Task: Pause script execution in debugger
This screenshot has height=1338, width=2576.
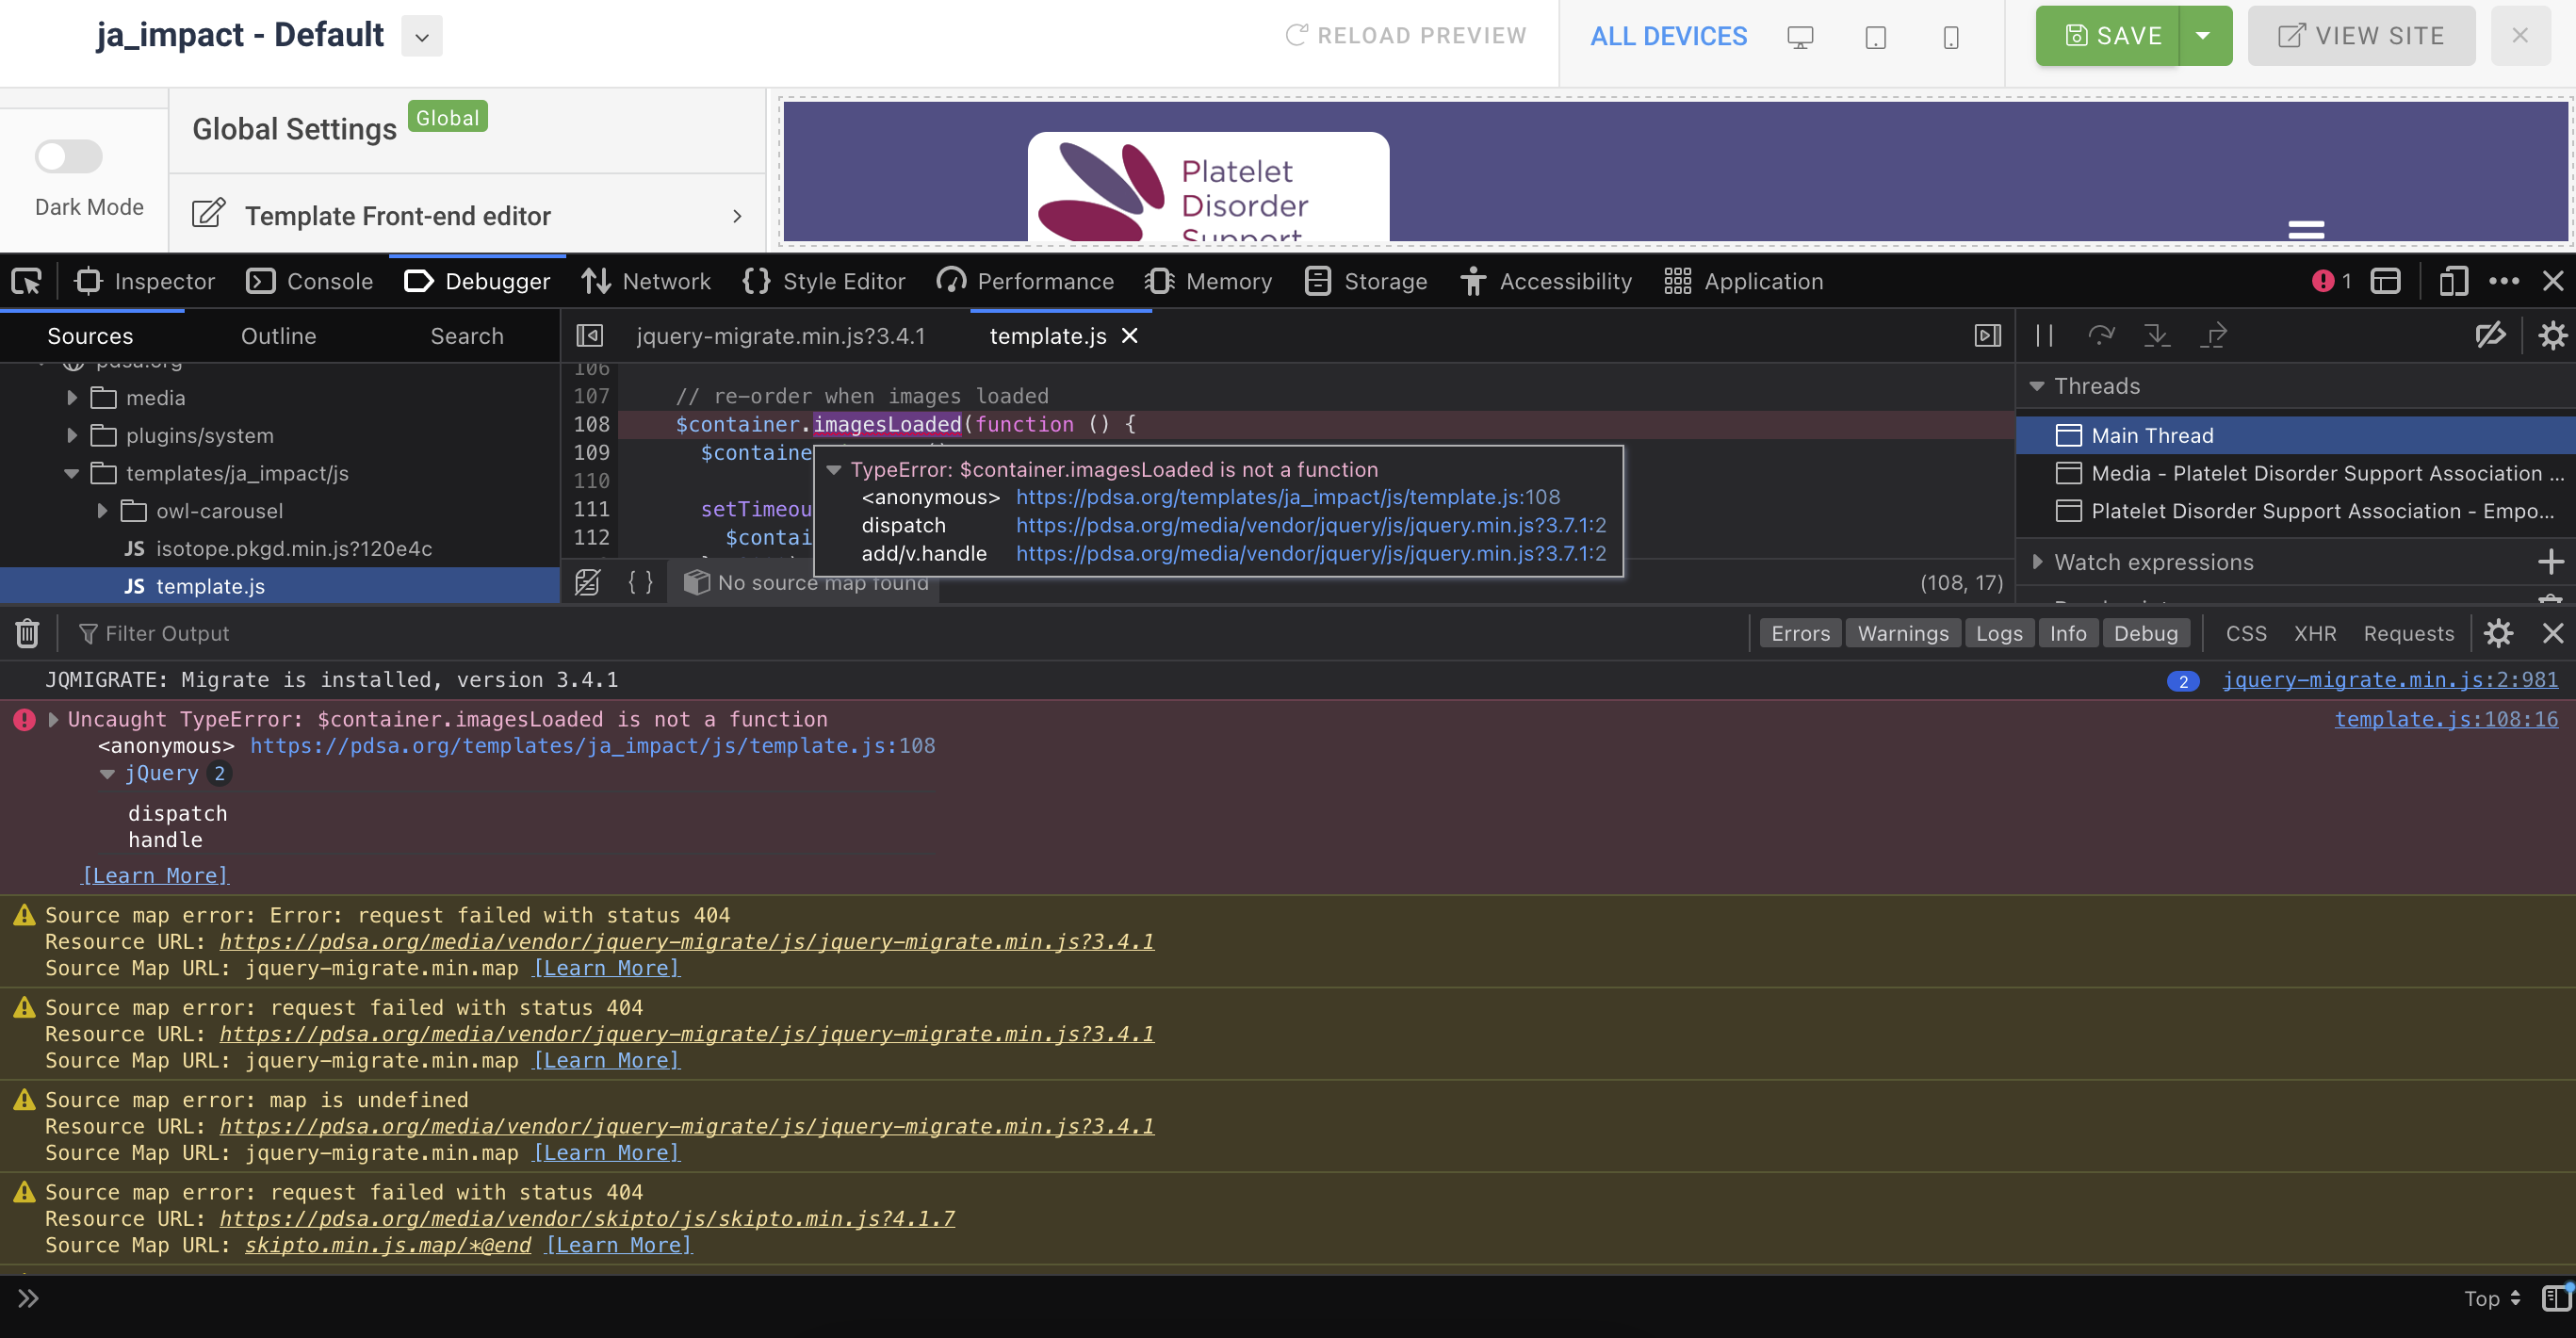Action: click(x=2044, y=336)
